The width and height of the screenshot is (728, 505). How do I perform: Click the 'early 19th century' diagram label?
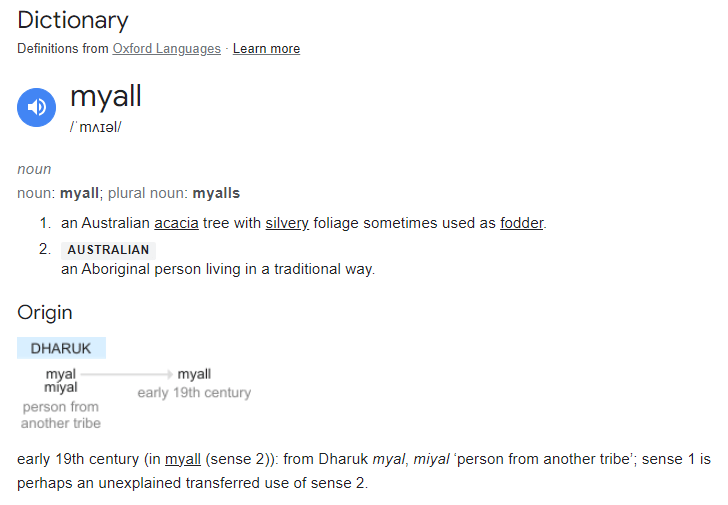(194, 393)
